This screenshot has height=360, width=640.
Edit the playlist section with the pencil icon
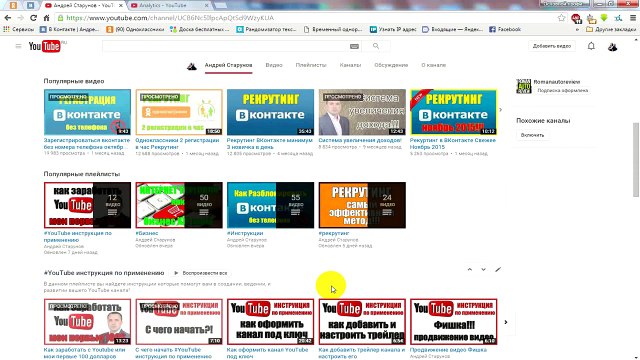[498, 269]
